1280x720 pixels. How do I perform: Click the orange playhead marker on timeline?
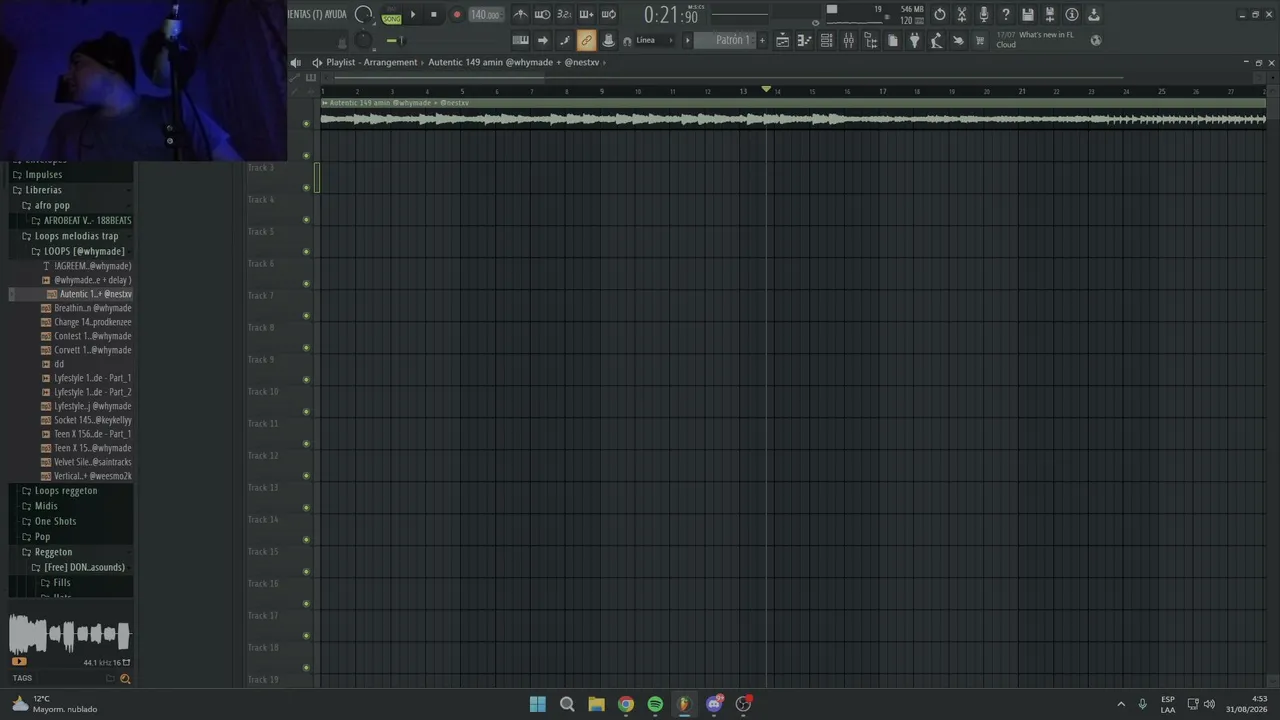click(x=766, y=90)
